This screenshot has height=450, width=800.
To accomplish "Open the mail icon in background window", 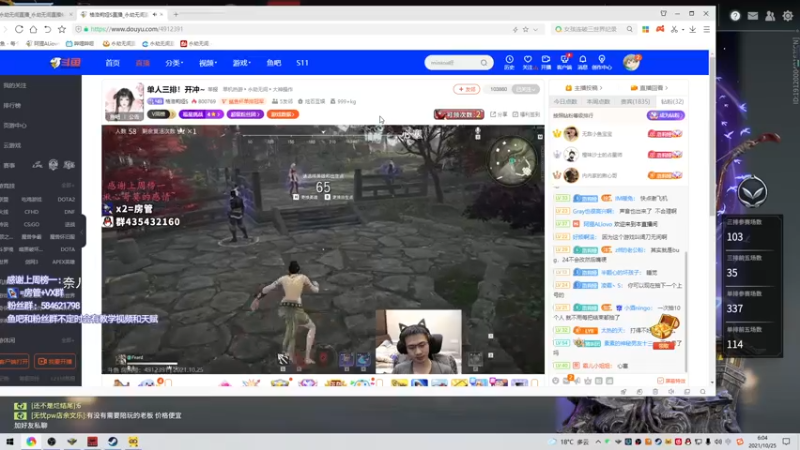I will (x=753, y=16).
